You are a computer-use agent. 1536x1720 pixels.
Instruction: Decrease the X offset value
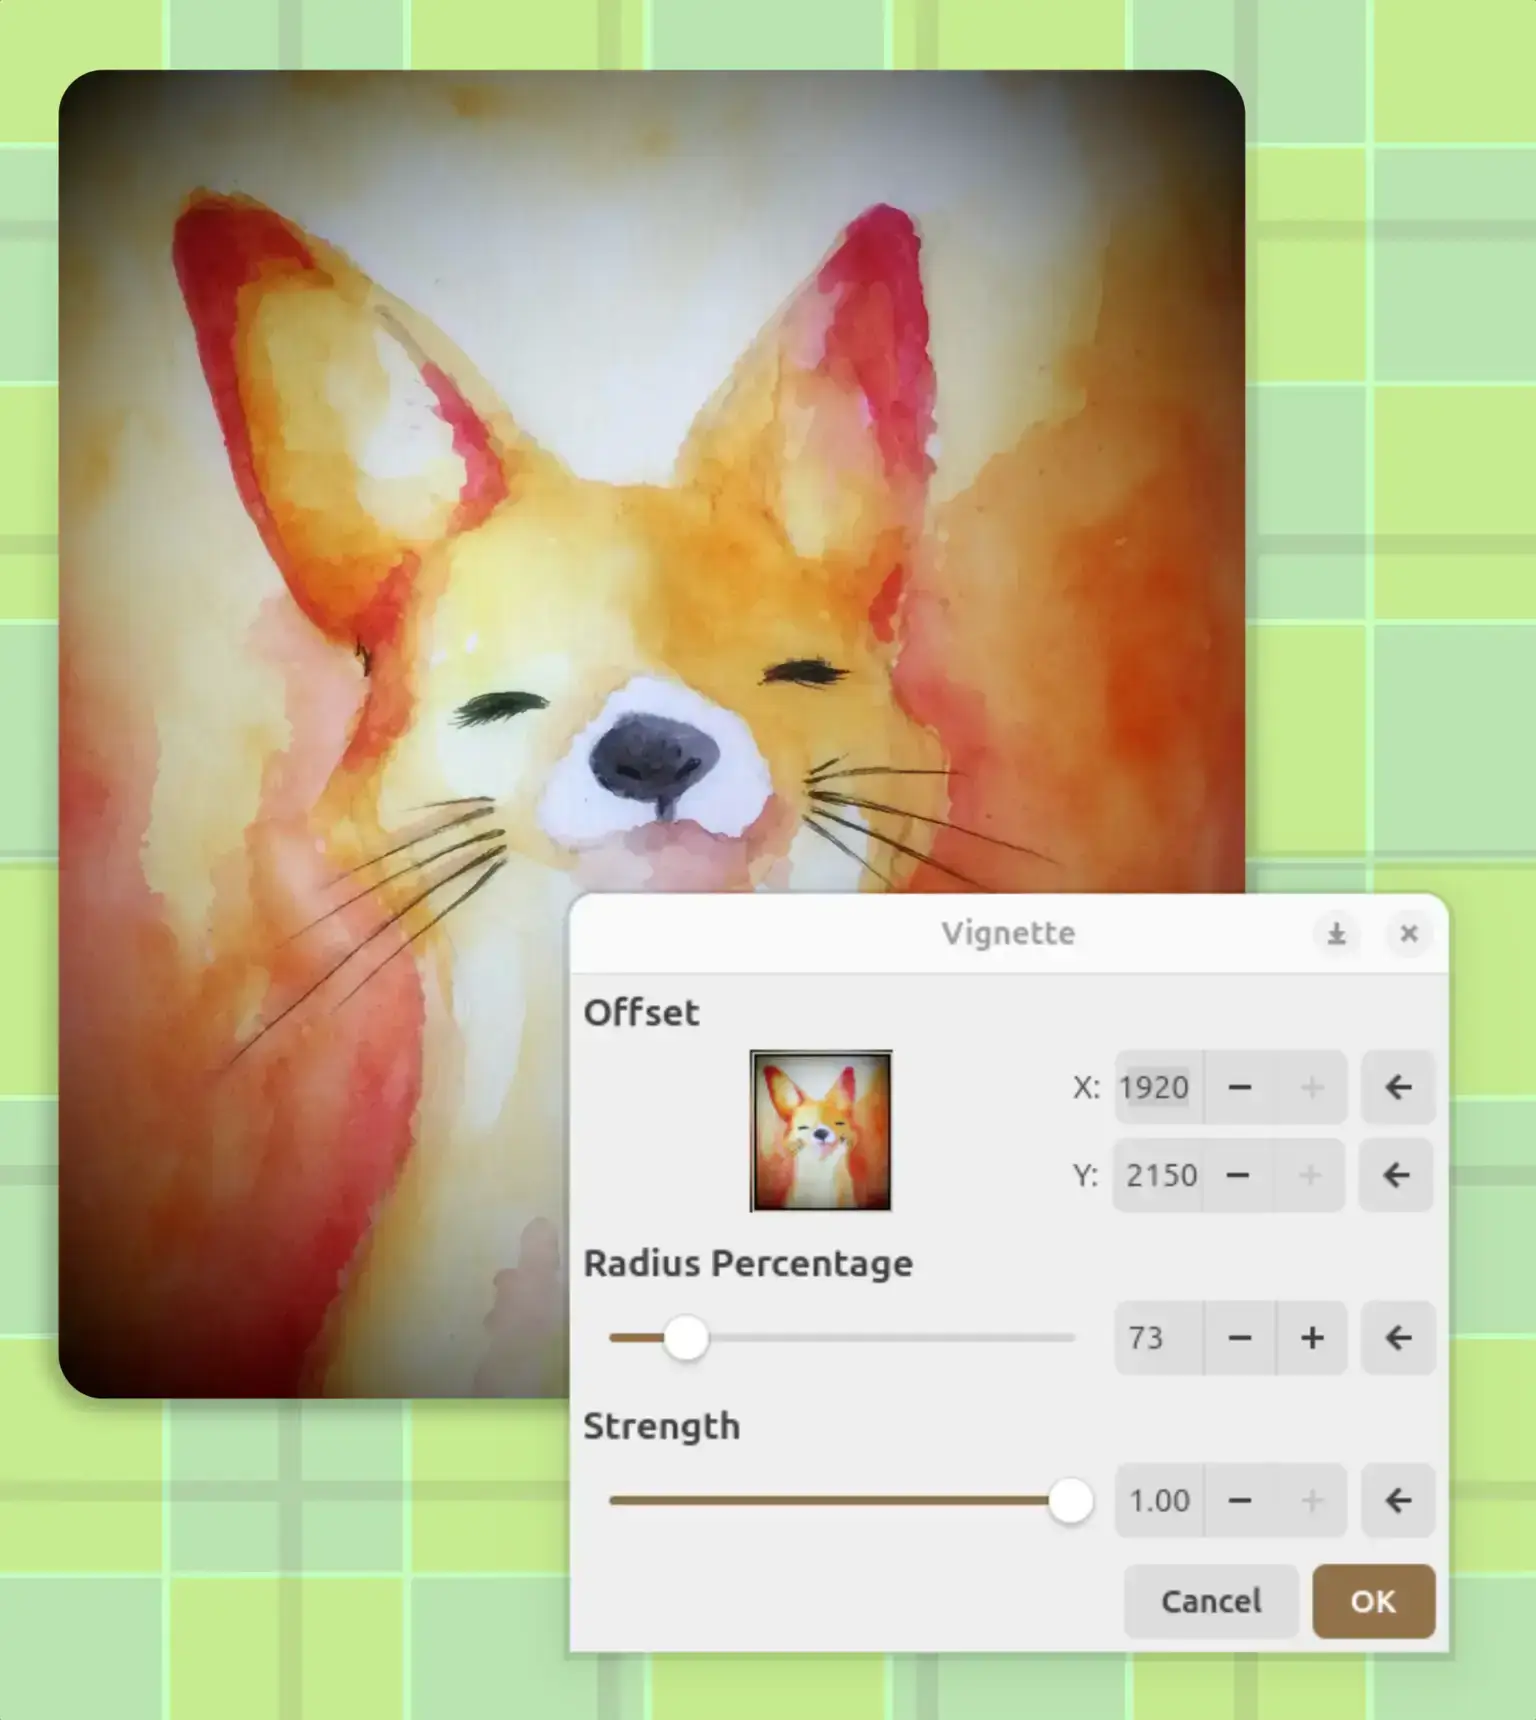[1240, 1087]
